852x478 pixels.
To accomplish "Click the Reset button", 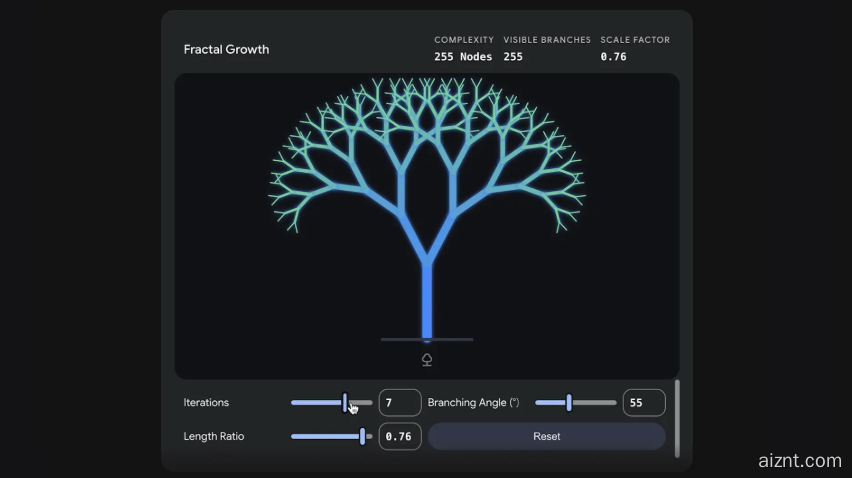I will [x=546, y=436].
